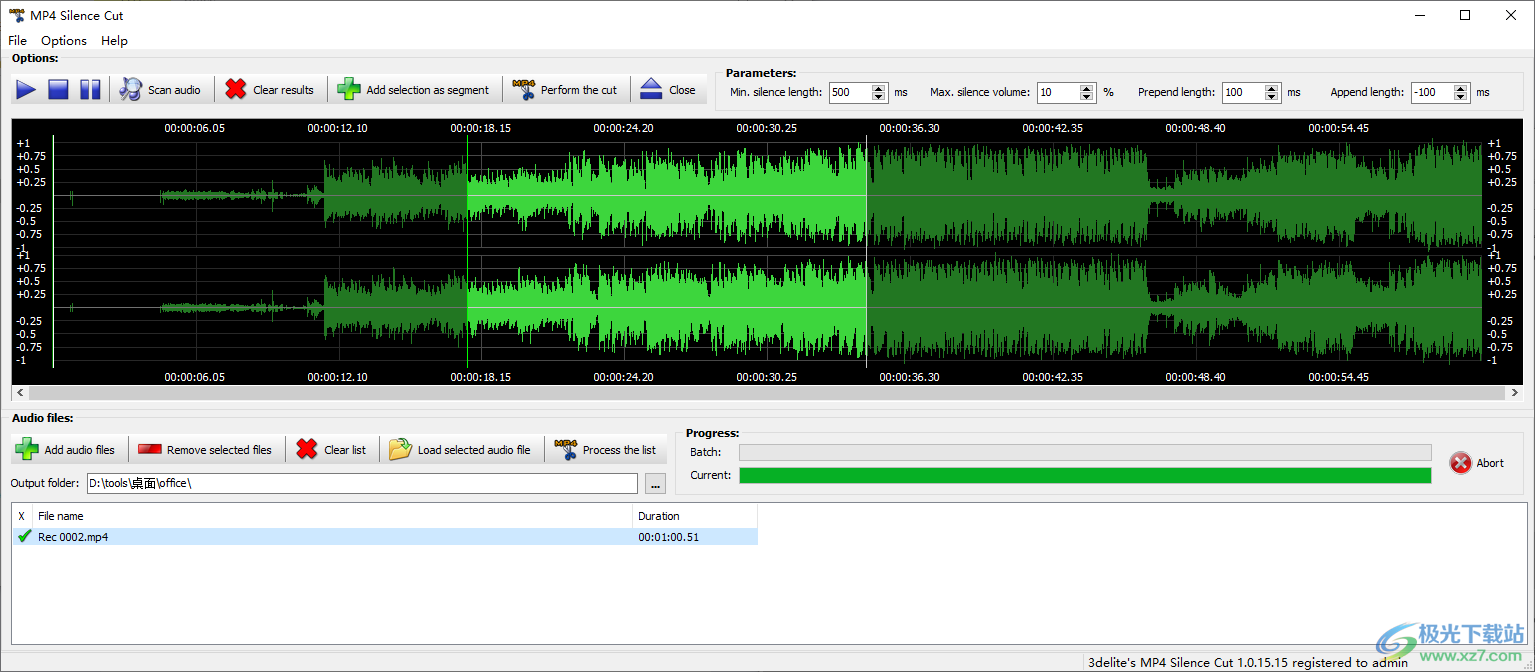Sort by File name column header

[x=333, y=516]
